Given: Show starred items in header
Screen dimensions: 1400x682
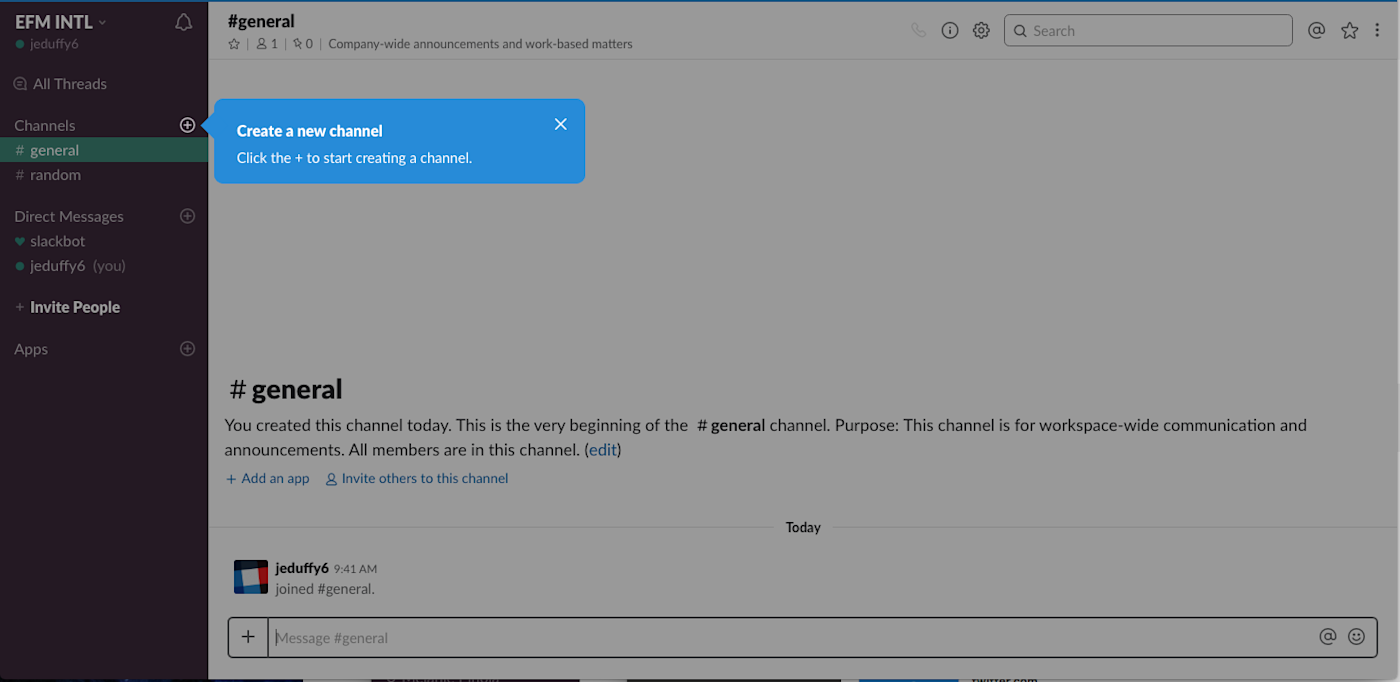Looking at the screenshot, I should tap(1349, 30).
